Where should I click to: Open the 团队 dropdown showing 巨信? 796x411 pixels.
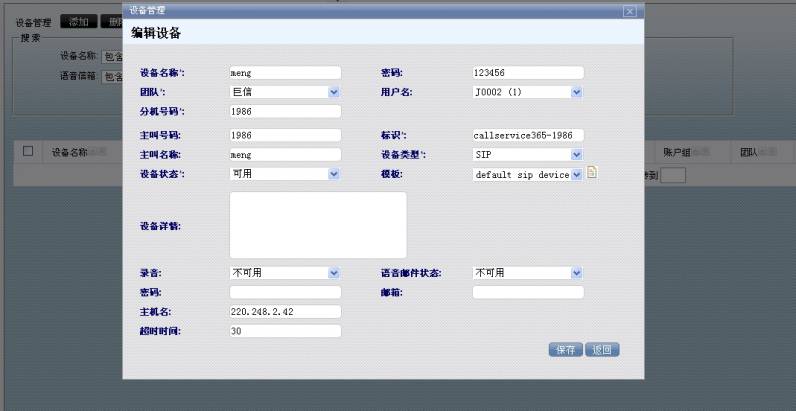tap(285, 92)
